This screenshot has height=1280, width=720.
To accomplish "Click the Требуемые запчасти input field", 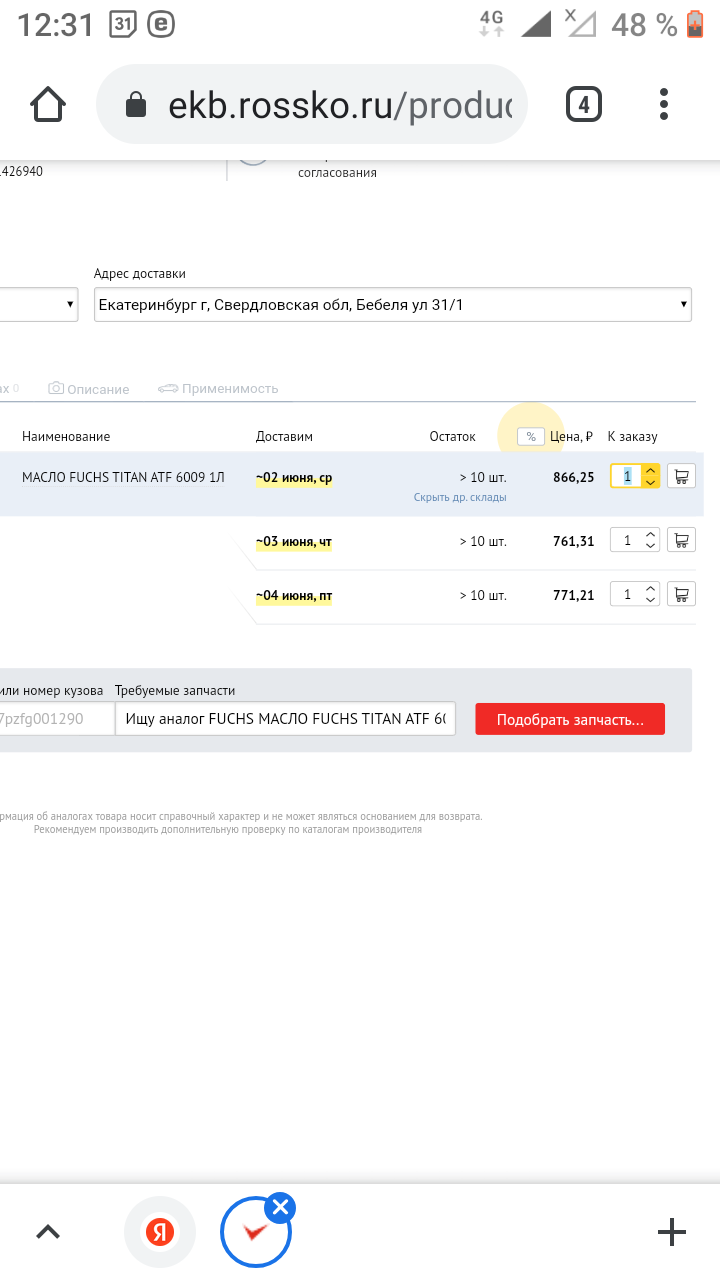I will click(285, 719).
